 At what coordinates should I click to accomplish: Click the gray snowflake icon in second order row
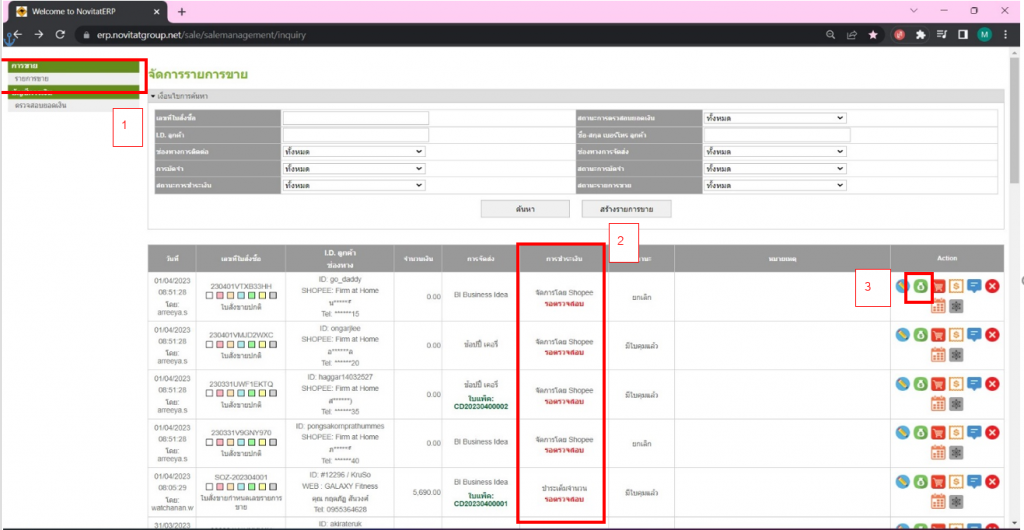tap(956, 354)
